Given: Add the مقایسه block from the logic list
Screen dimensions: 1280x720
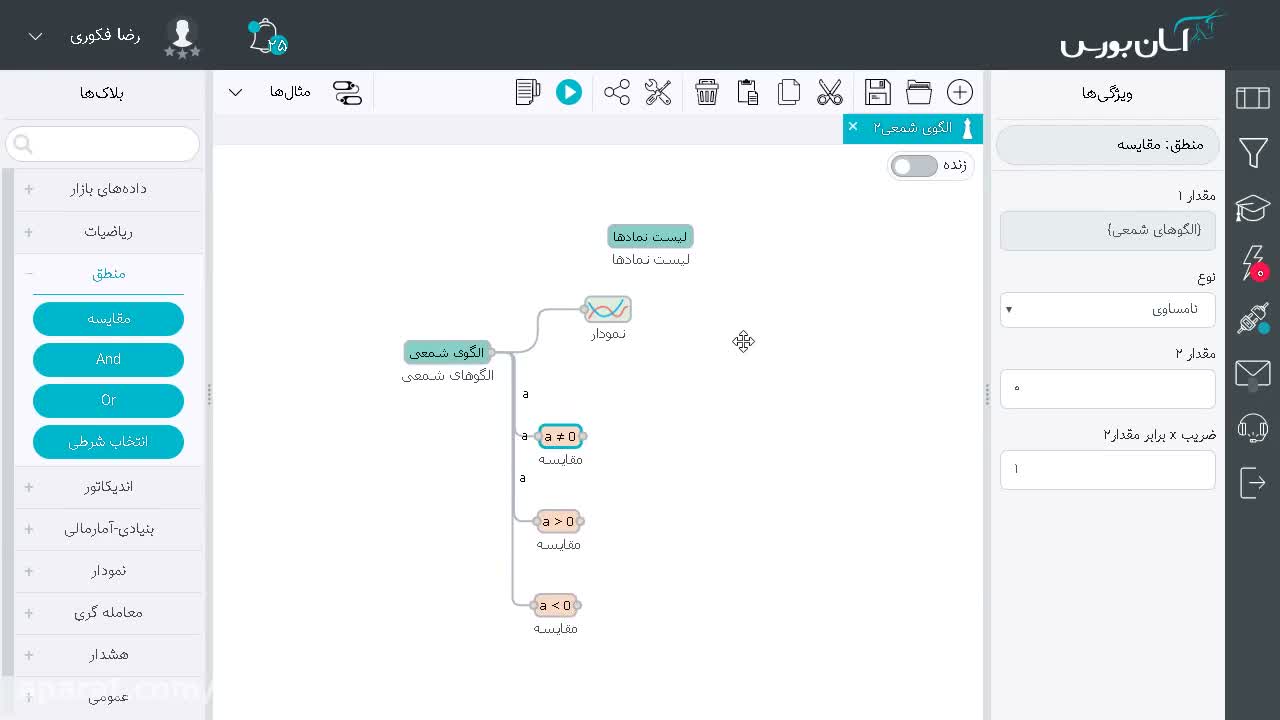Looking at the screenshot, I should 108,318.
